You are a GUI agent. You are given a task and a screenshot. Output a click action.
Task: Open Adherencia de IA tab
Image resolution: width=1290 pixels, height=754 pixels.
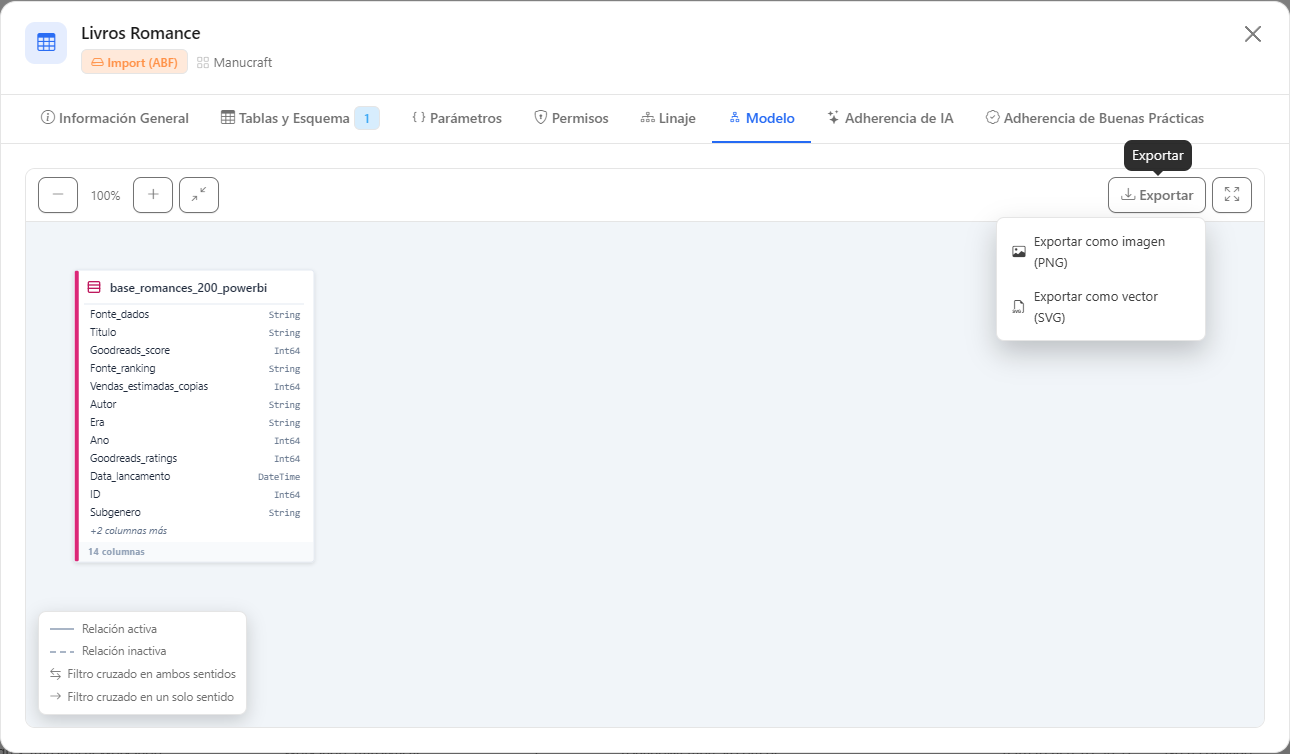pyautogui.click(x=890, y=118)
